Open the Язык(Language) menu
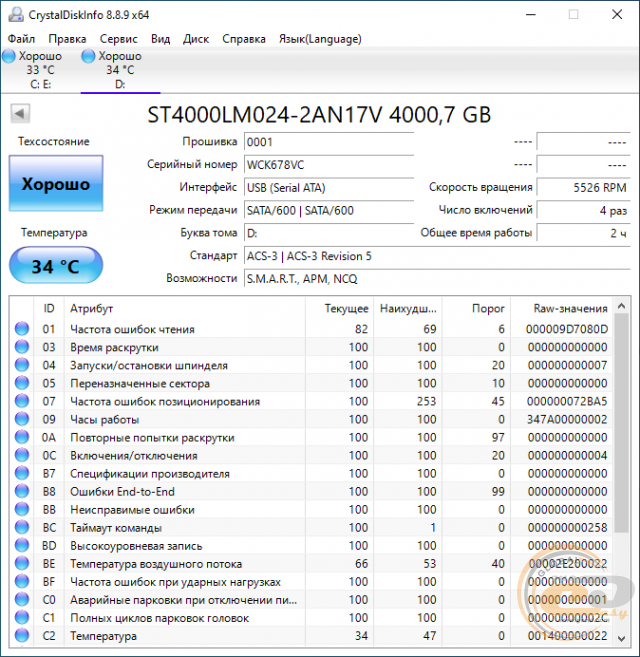This screenshot has height=657, width=640. (320, 39)
